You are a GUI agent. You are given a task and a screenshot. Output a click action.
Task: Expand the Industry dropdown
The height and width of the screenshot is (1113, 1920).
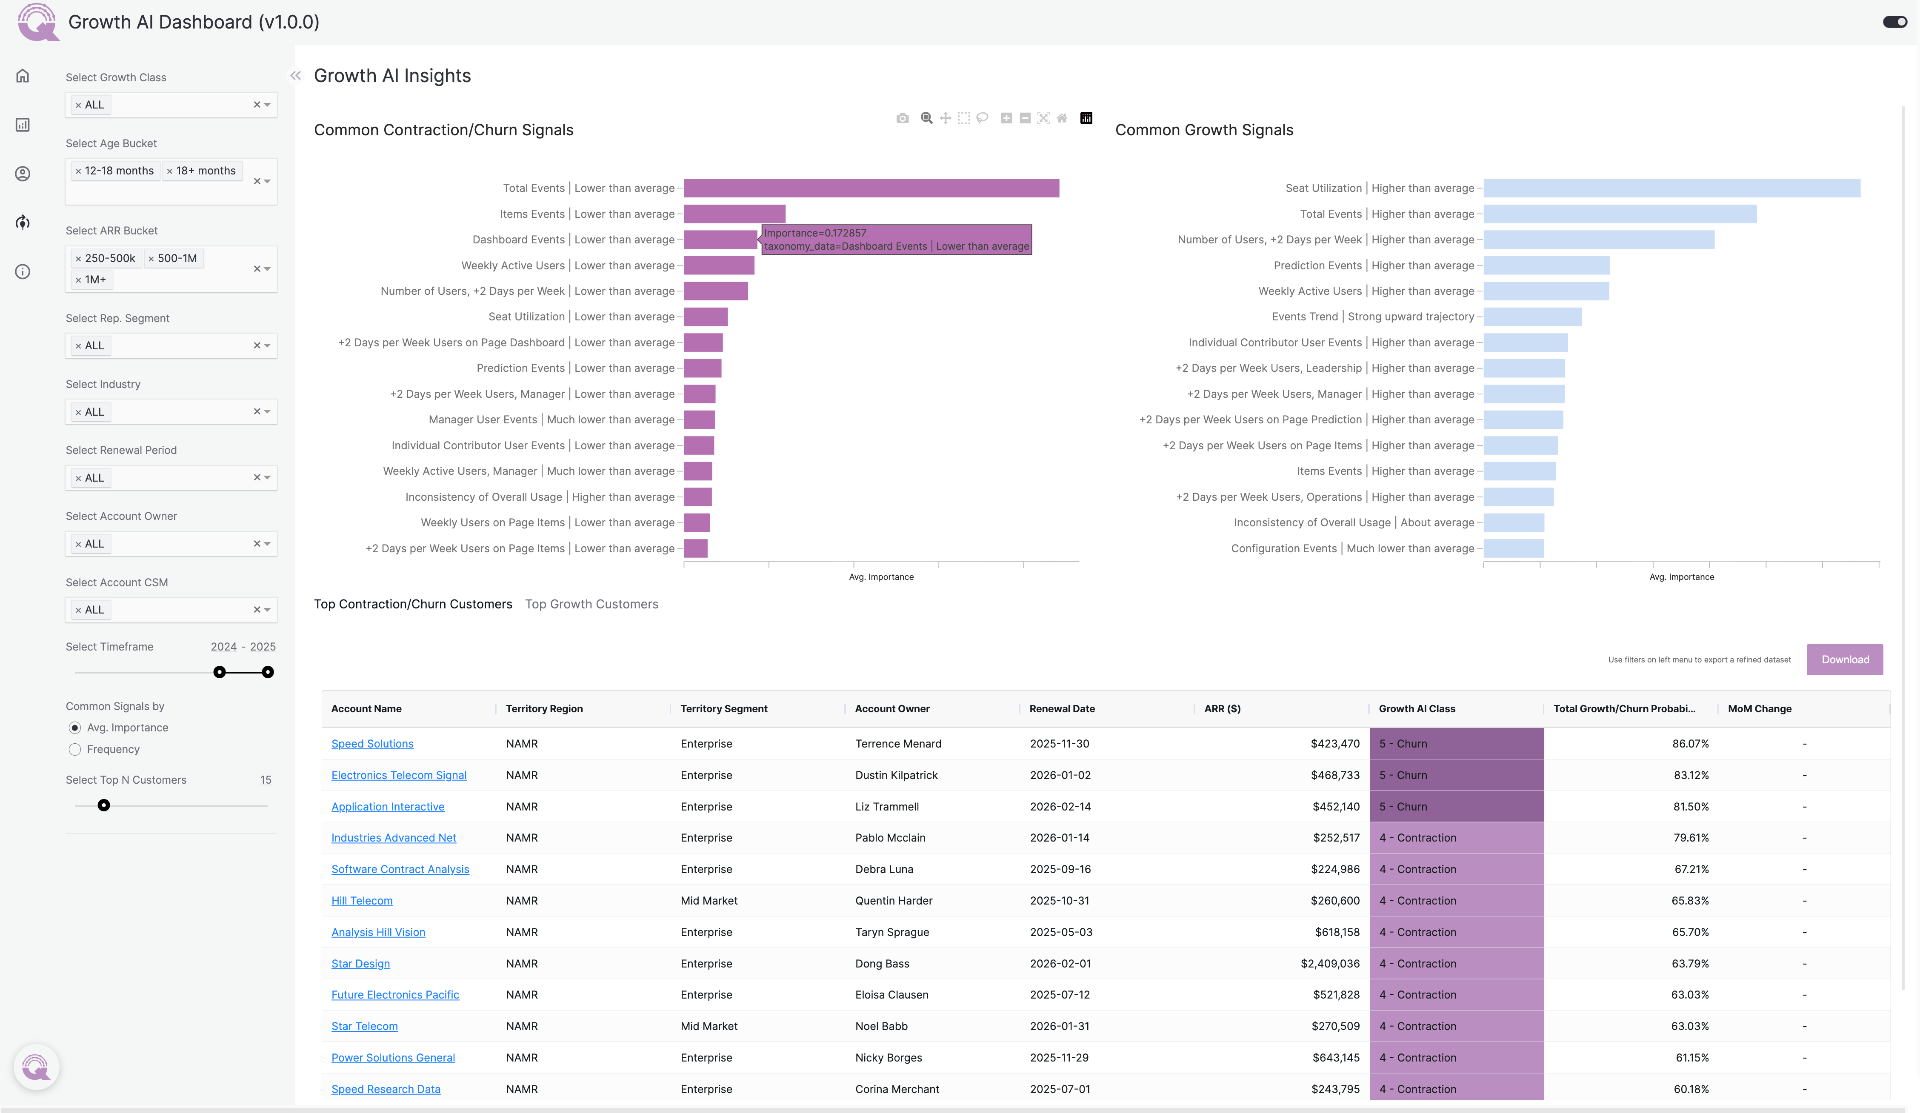pyautogui.click(x=268, y=412)
